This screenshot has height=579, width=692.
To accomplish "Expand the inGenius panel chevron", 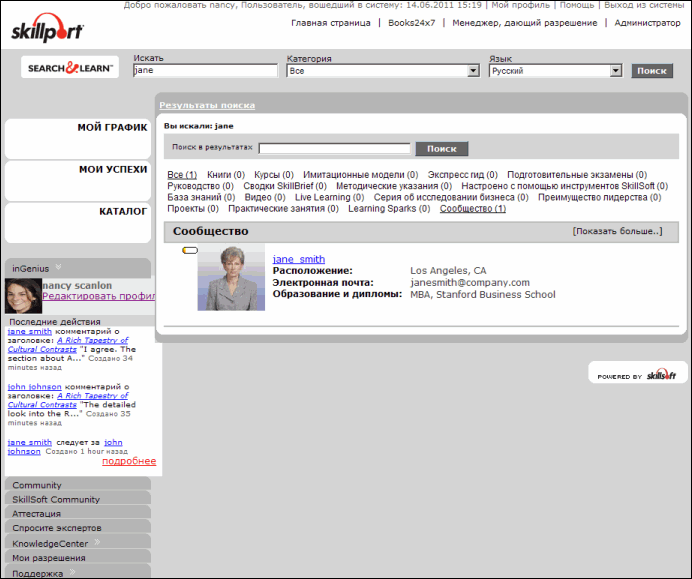I will click(x=58, y=267).
